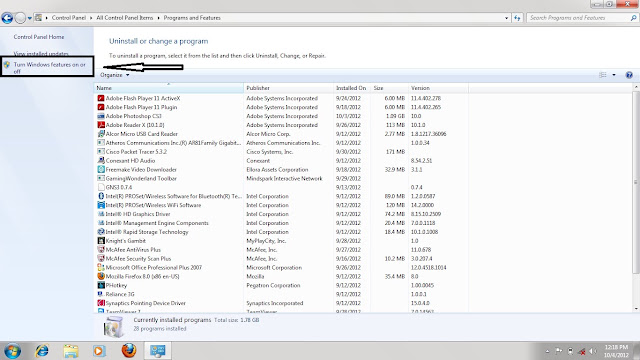Select Knight's Gambit icon
640x360 pixels.
pos(101,241)
